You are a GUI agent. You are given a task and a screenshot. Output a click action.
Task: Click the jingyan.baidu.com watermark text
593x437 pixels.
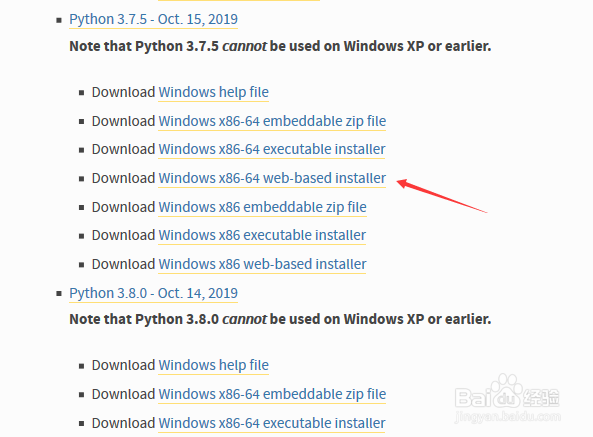pos(508,417)
